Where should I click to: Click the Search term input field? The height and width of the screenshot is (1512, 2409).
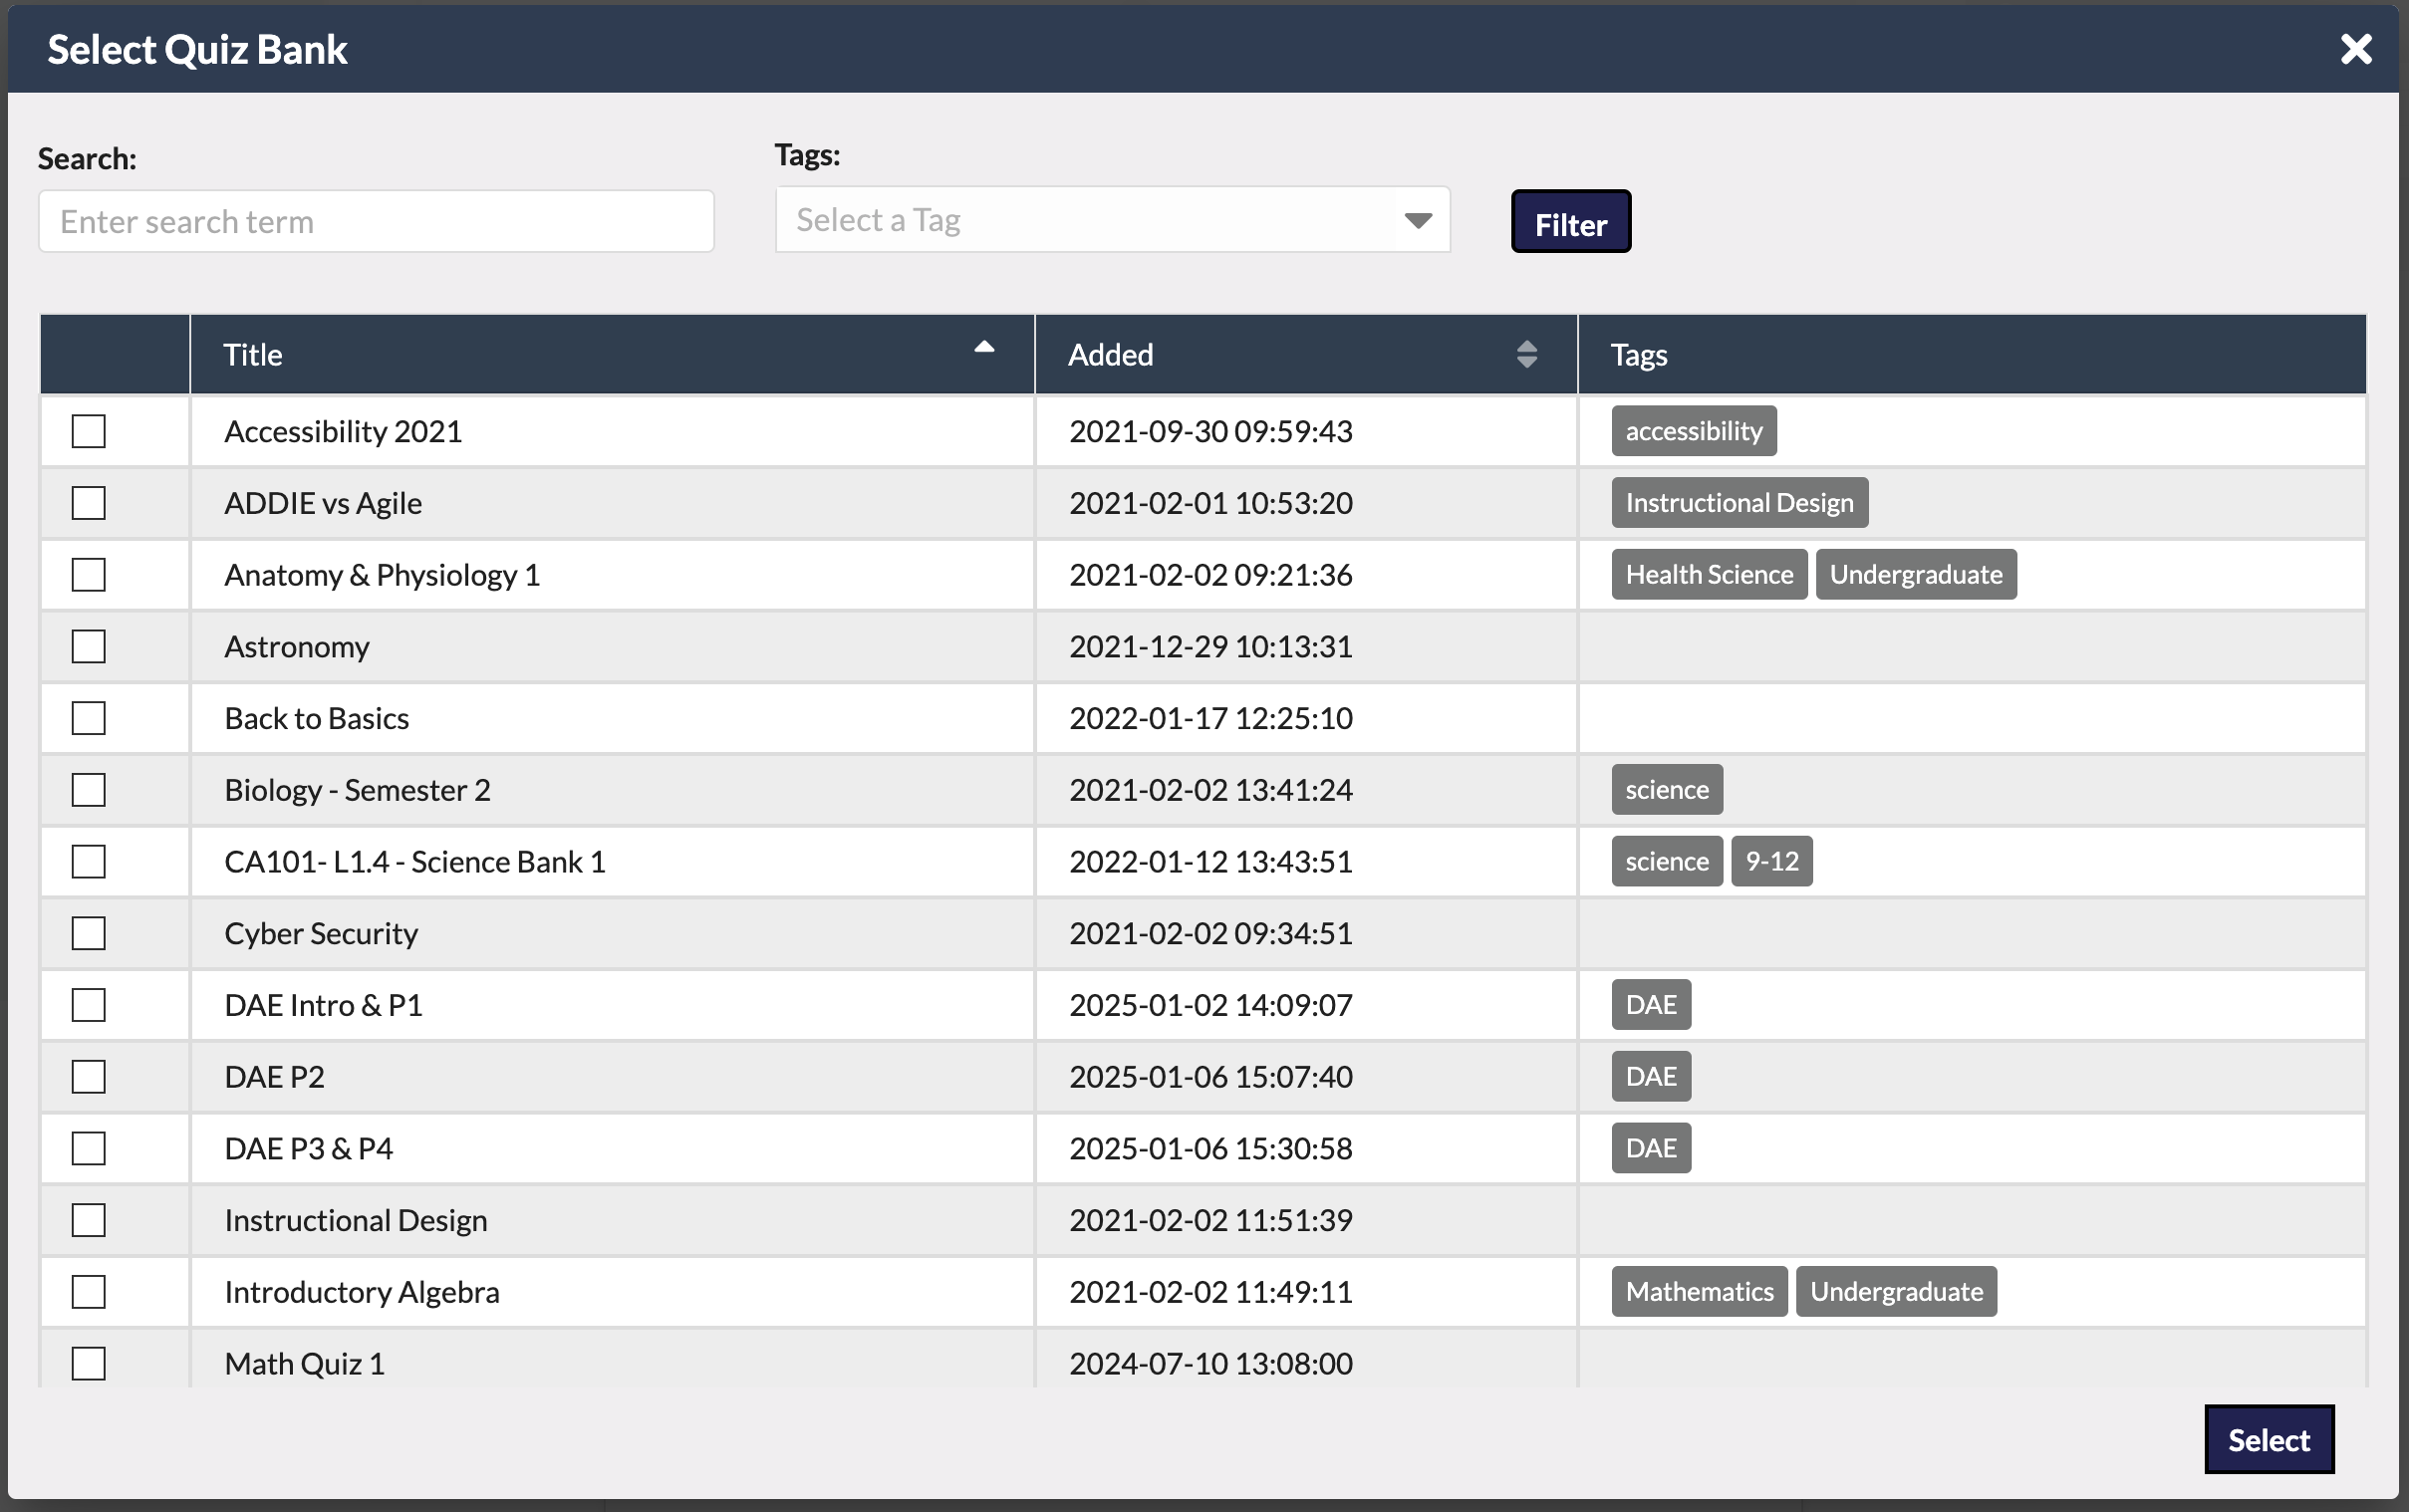click(376, 221)
